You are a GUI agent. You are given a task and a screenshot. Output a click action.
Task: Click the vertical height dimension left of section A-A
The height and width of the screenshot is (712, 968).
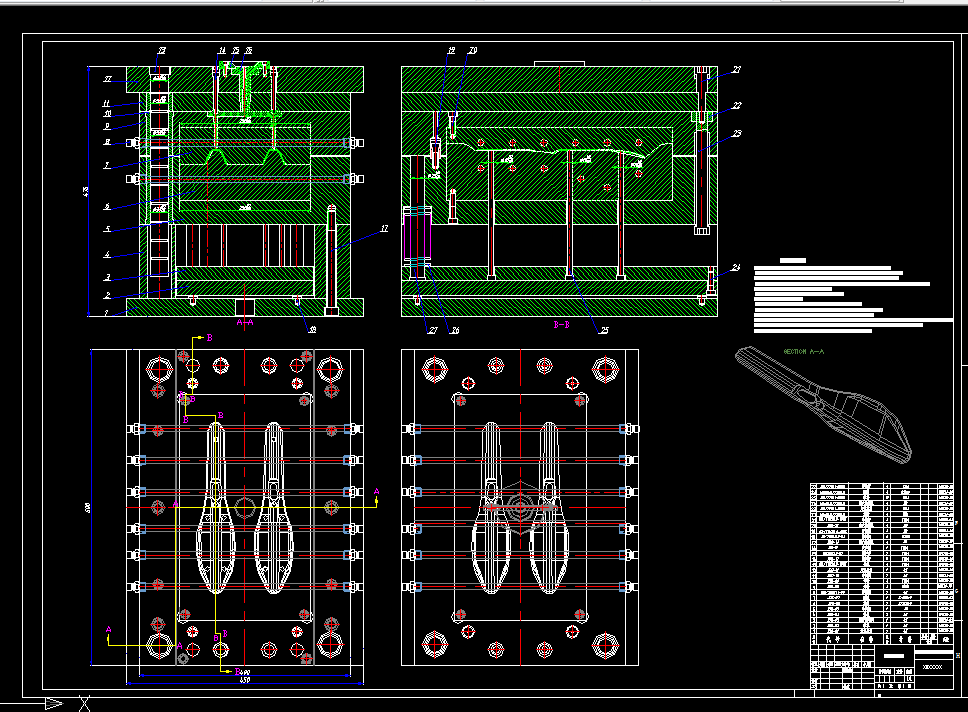point(85,192)
